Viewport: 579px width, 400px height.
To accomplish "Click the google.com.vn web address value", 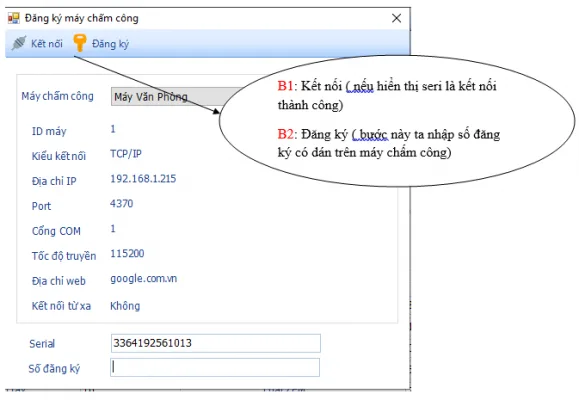I will (x=144, y=278).
